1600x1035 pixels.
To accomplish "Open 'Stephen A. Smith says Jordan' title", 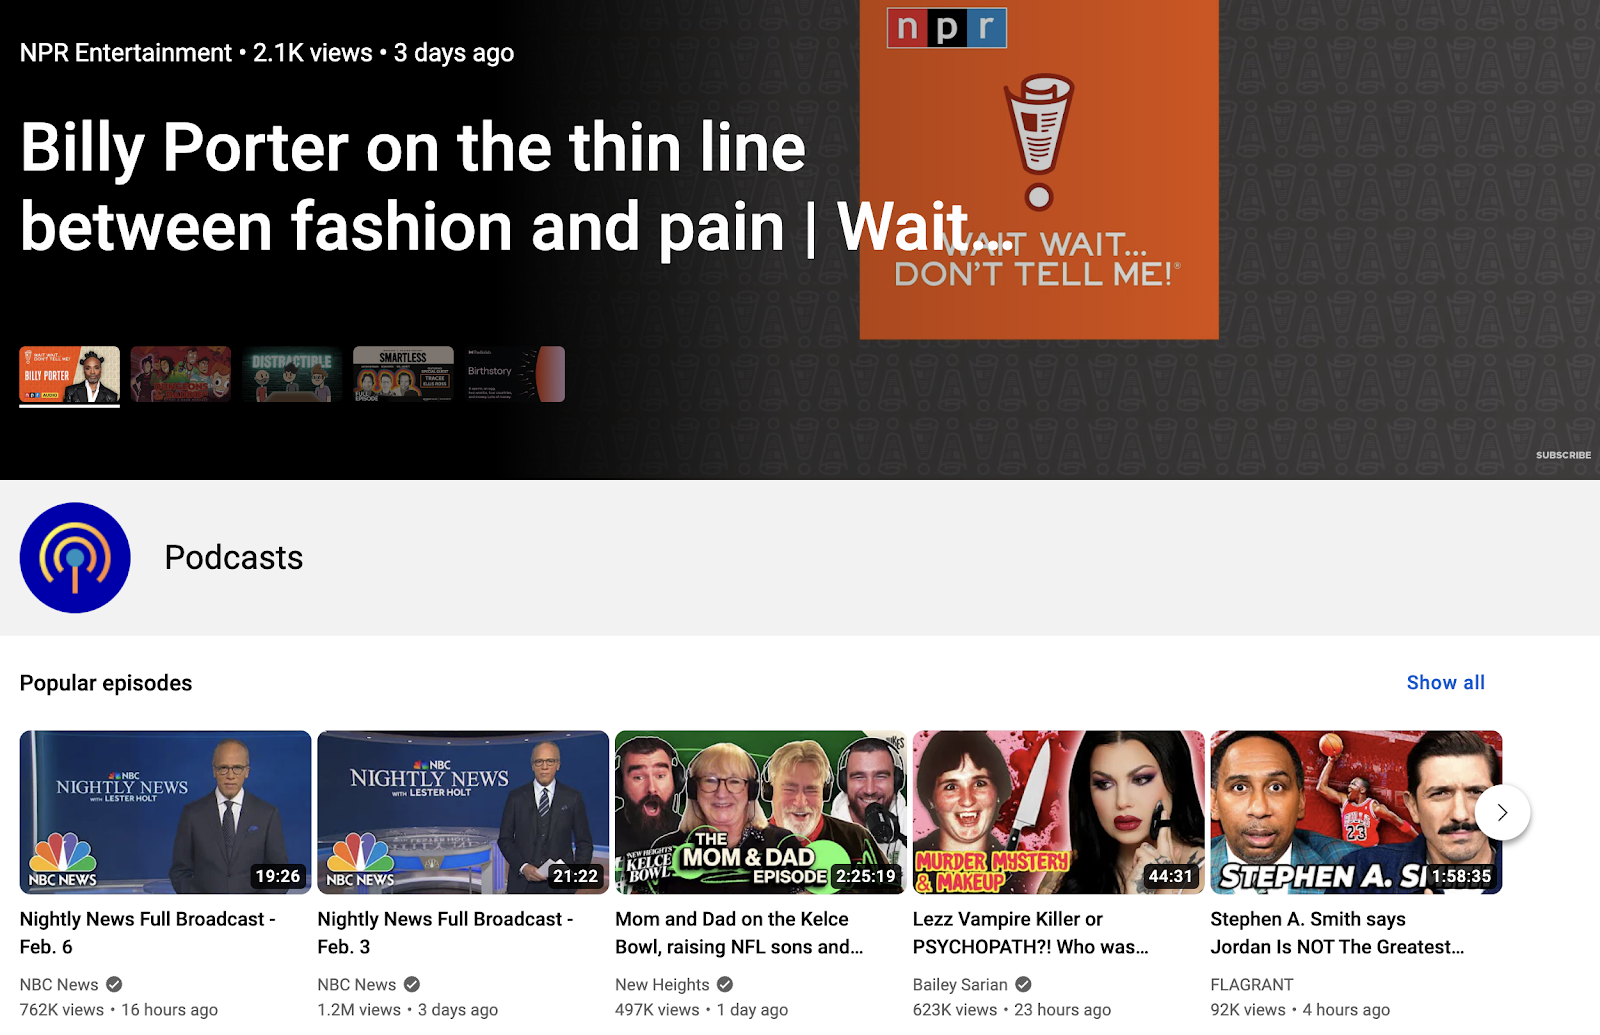I will coord(1337,933).
